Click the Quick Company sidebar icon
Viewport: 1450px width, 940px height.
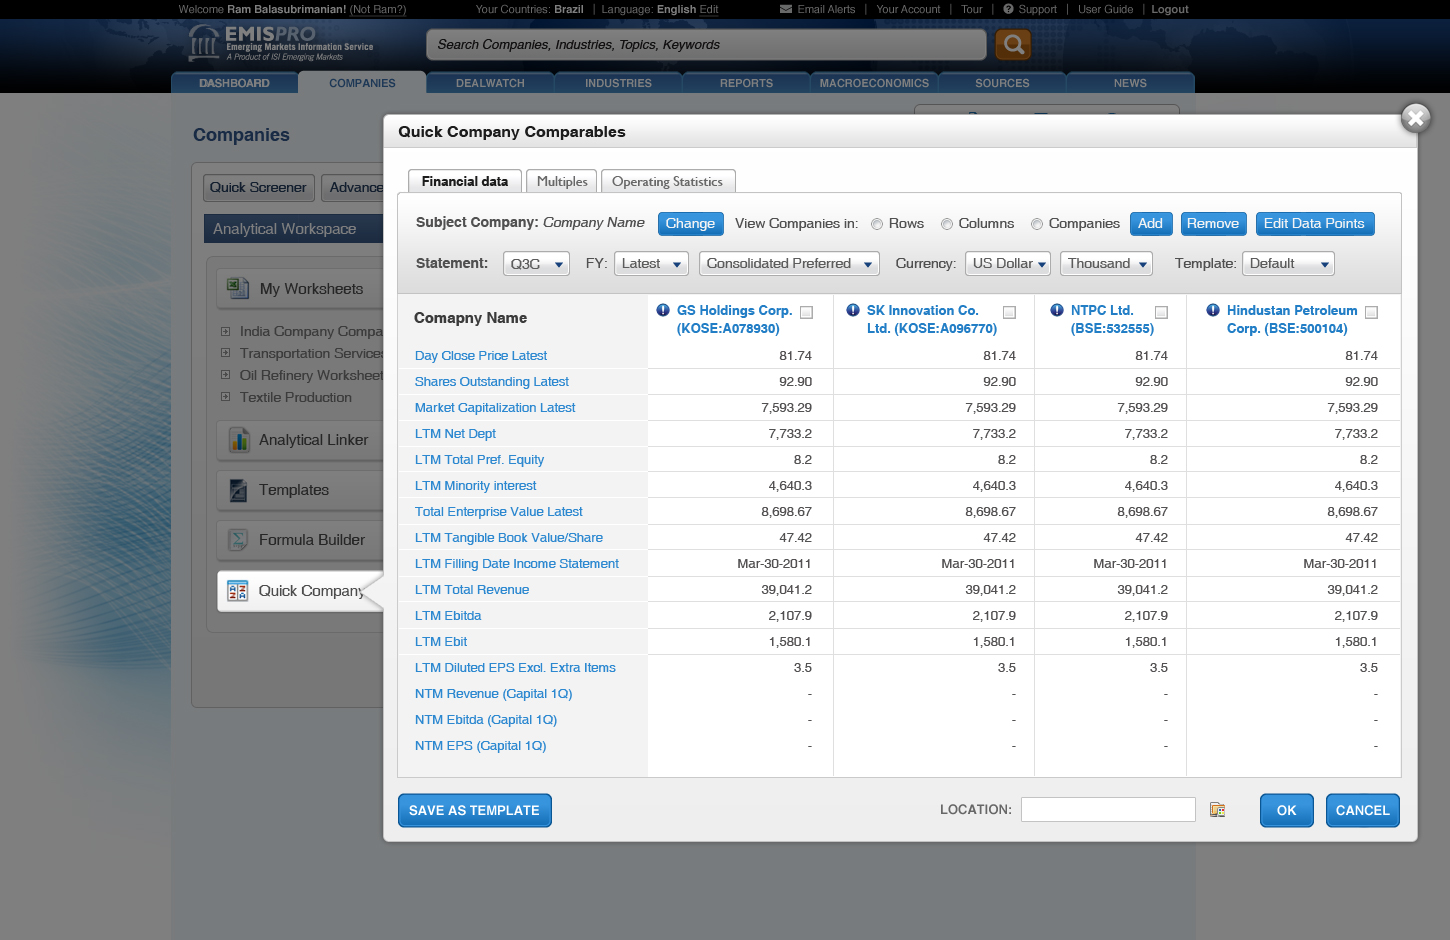click(238, 591)
